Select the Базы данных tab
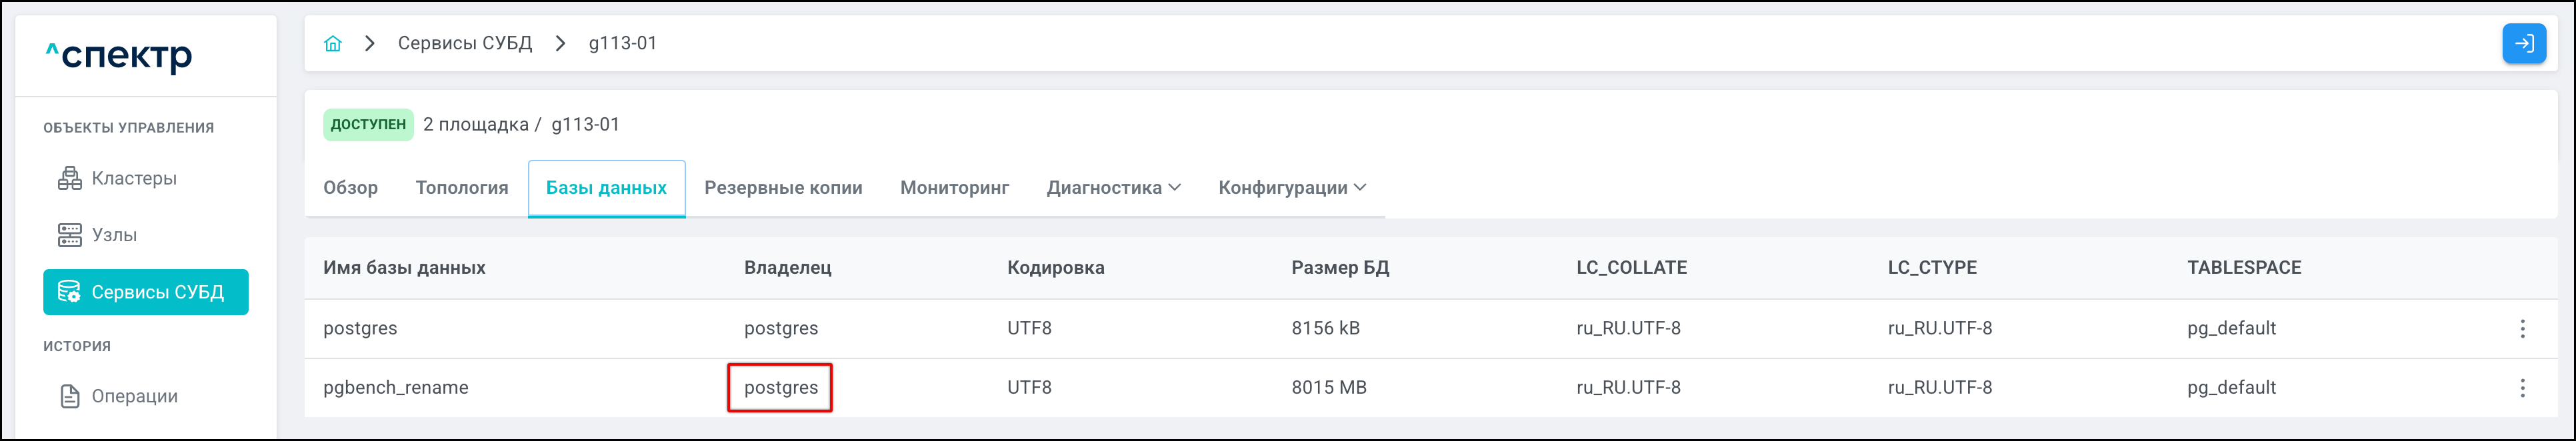Viewport: 2576px width, 441px height. pos(606,188)
